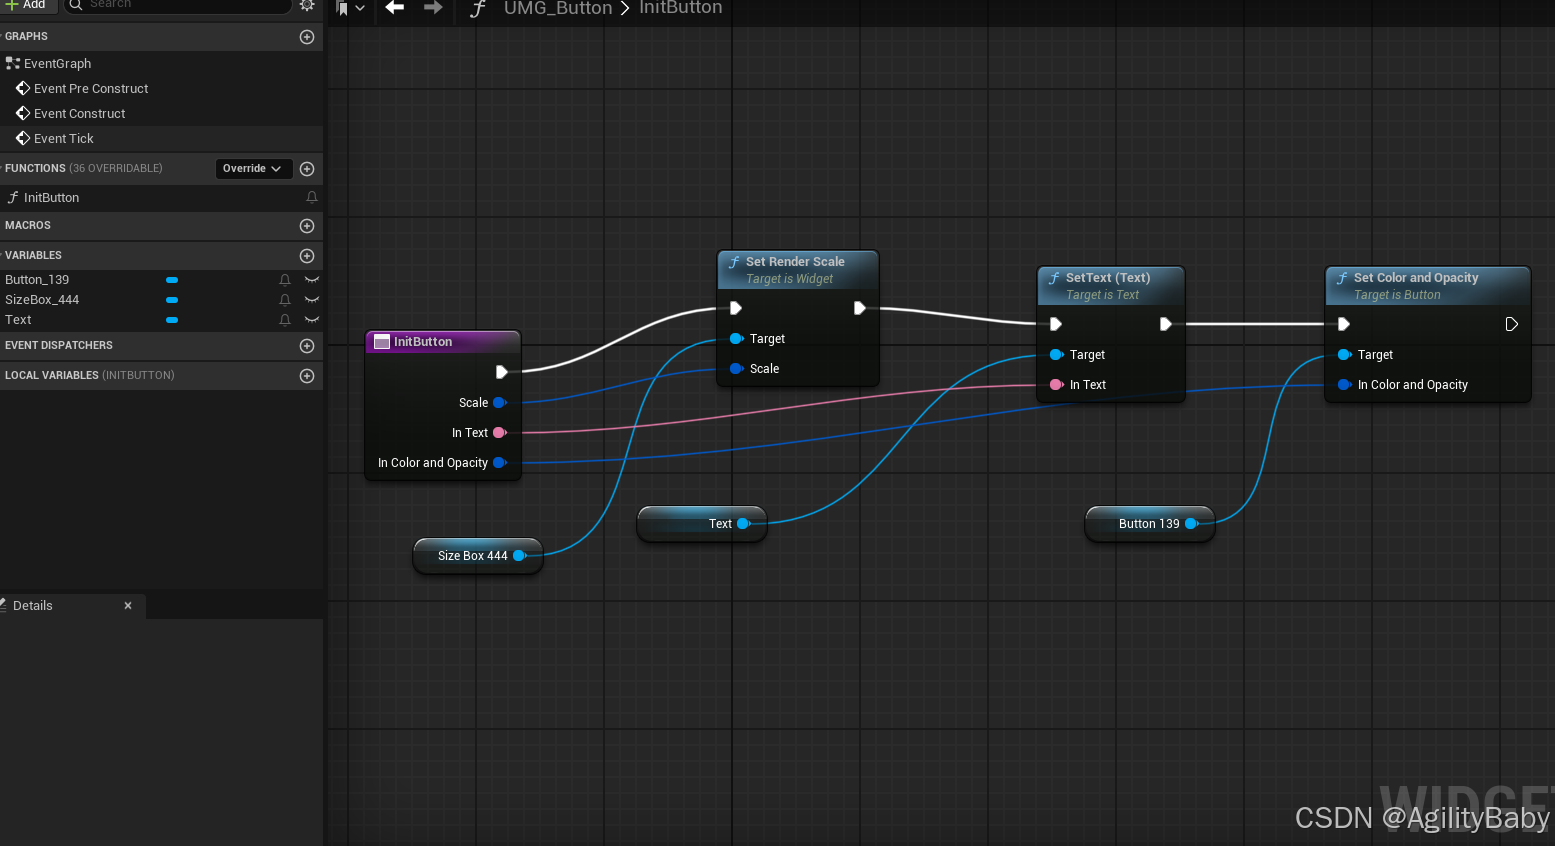Add a new event dispatcher with the plus icon
The width and height of the screenshot is (1555, 846).
307,346
